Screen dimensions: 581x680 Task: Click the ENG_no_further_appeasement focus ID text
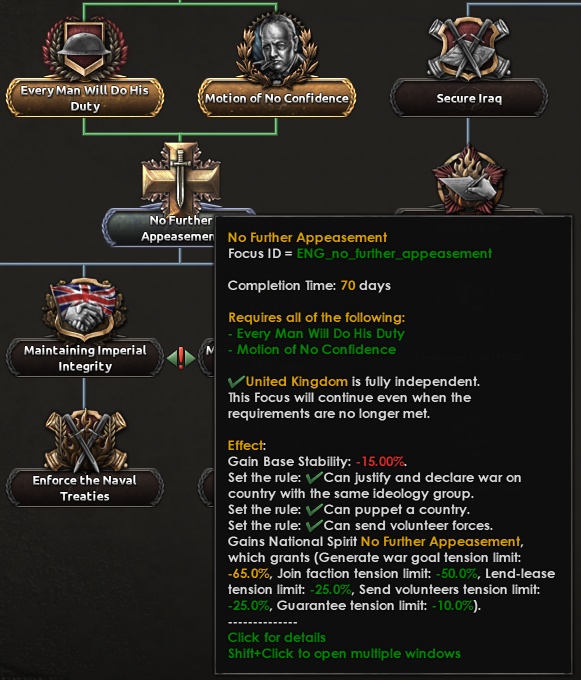pyautogui.click(x=394, y=253)
